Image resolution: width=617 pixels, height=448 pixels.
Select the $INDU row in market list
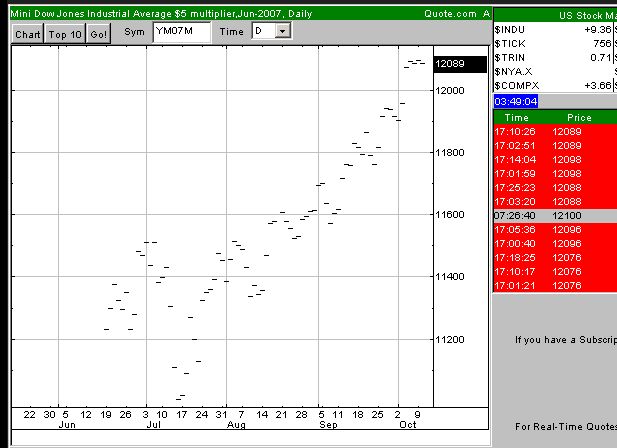[553, 29]
